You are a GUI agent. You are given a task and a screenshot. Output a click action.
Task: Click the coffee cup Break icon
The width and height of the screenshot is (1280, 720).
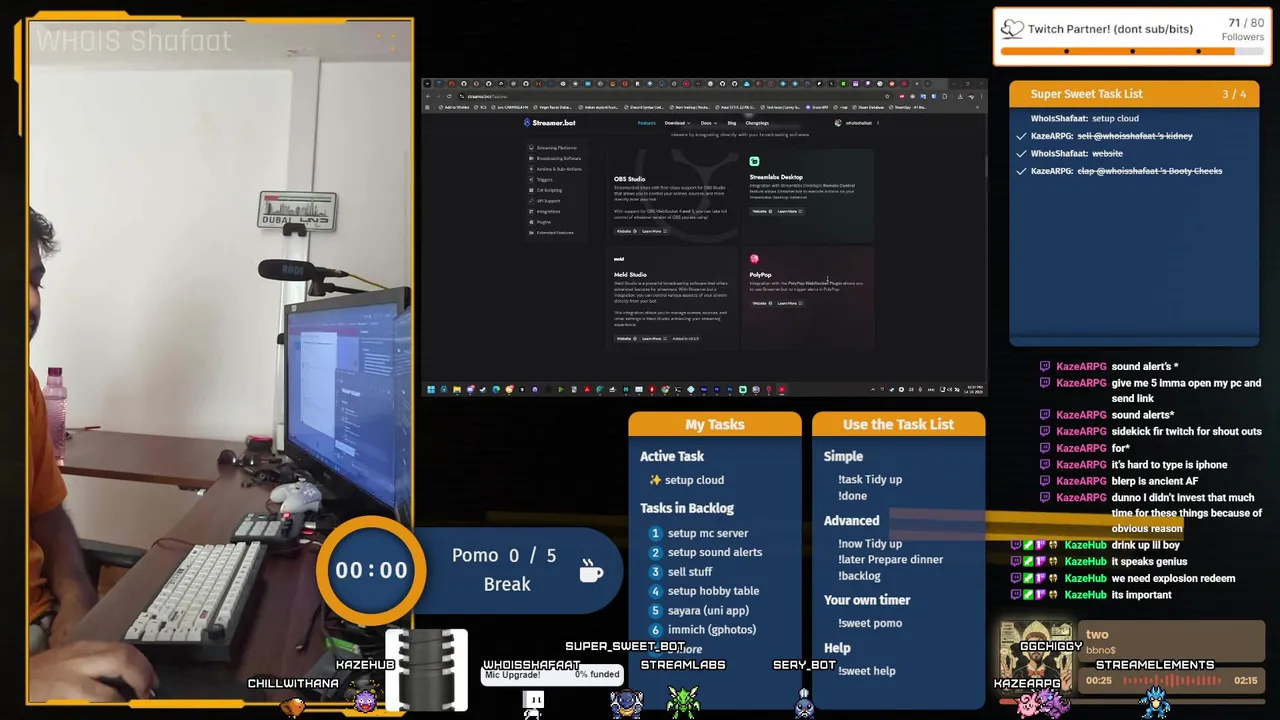(x=591, y=570)
